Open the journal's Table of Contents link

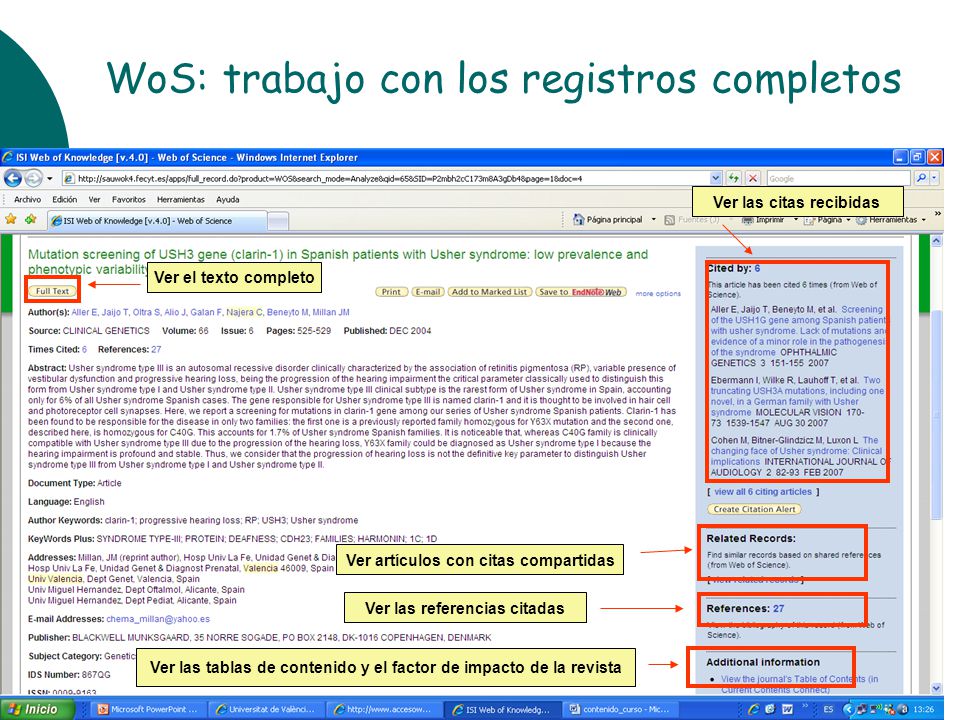(x=799, y=684)
